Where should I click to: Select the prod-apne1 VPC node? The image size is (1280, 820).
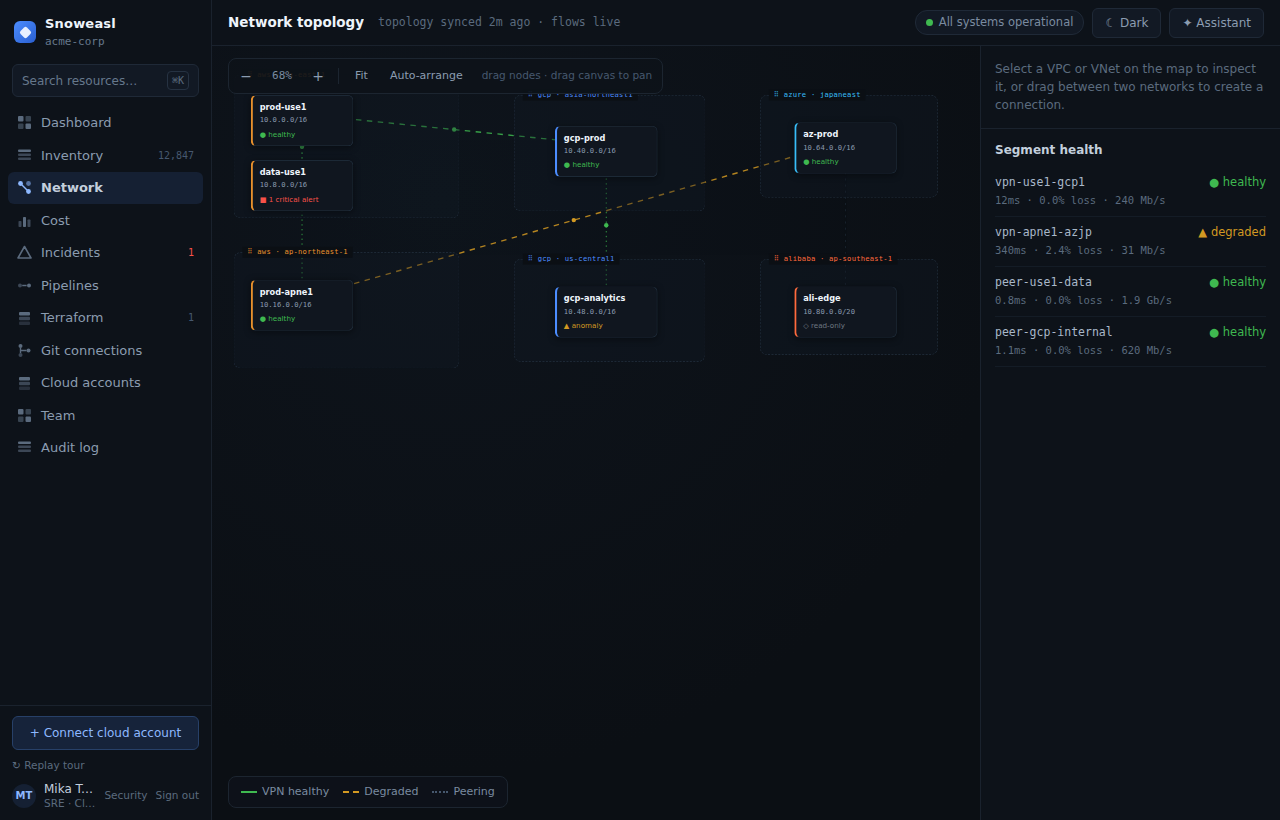tap(302, 305)
